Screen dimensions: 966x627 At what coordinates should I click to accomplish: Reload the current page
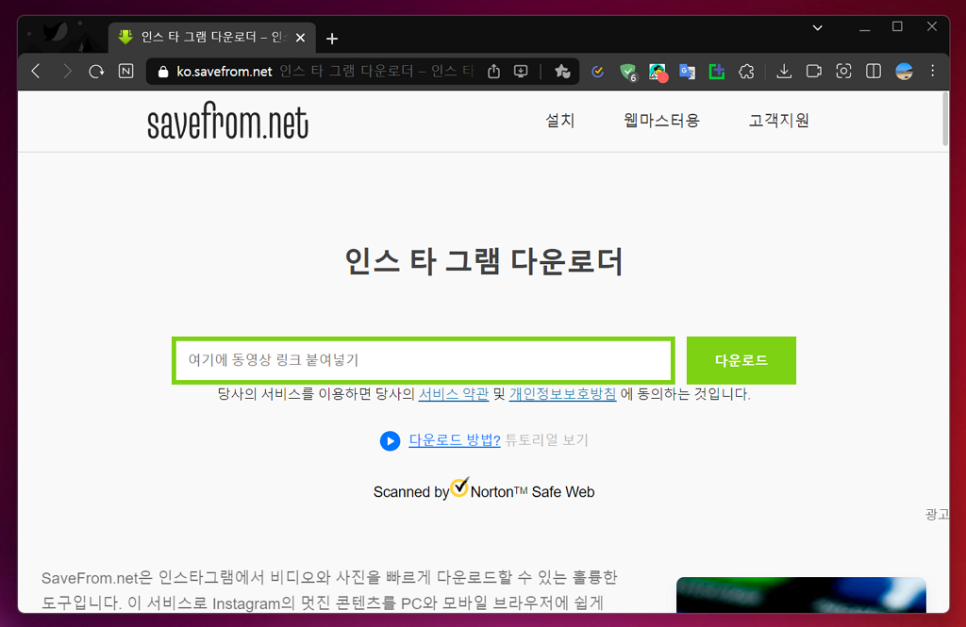click(x=96, y=71)
